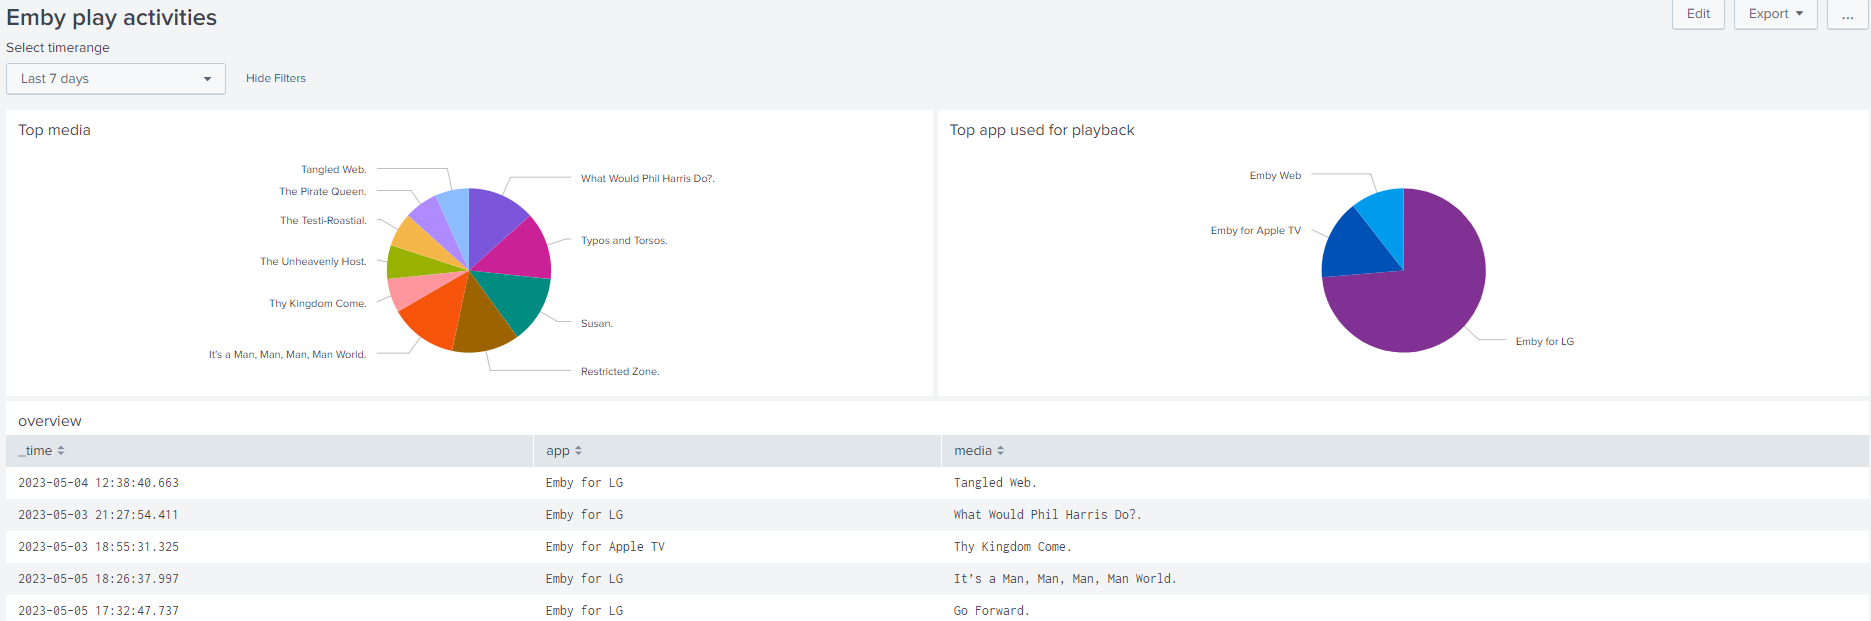
Task: Open the Export dropdown button
Action: [x=1775, y=14]
